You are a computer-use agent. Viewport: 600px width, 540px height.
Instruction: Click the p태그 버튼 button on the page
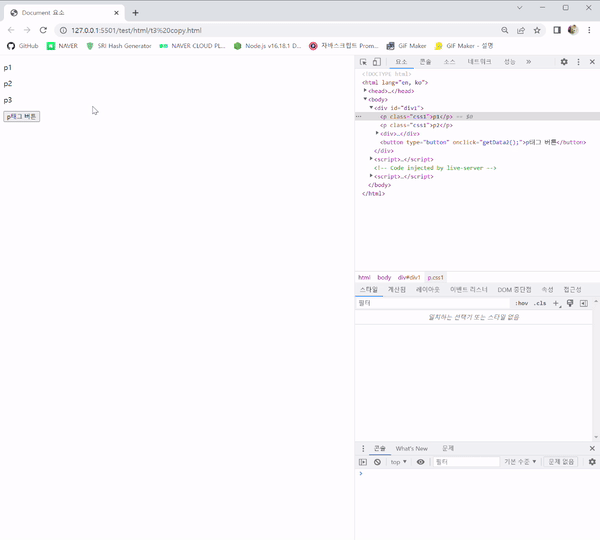click(22, 116)
